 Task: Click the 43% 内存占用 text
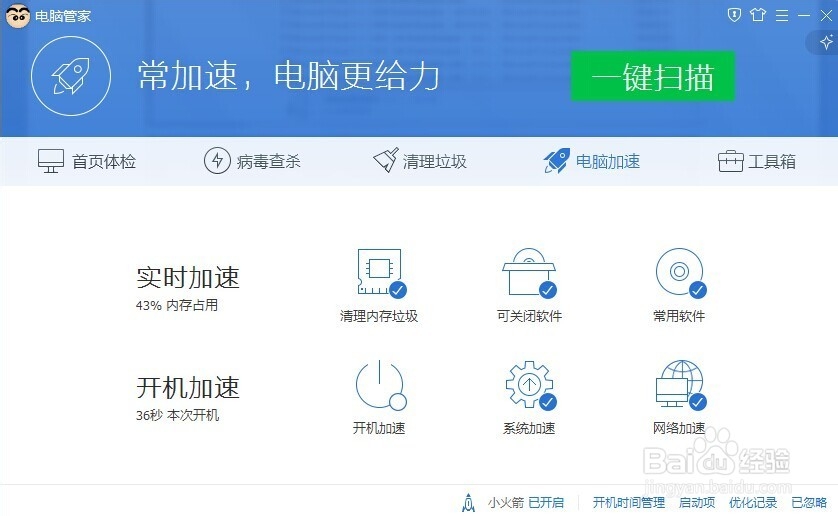[177, 305]
